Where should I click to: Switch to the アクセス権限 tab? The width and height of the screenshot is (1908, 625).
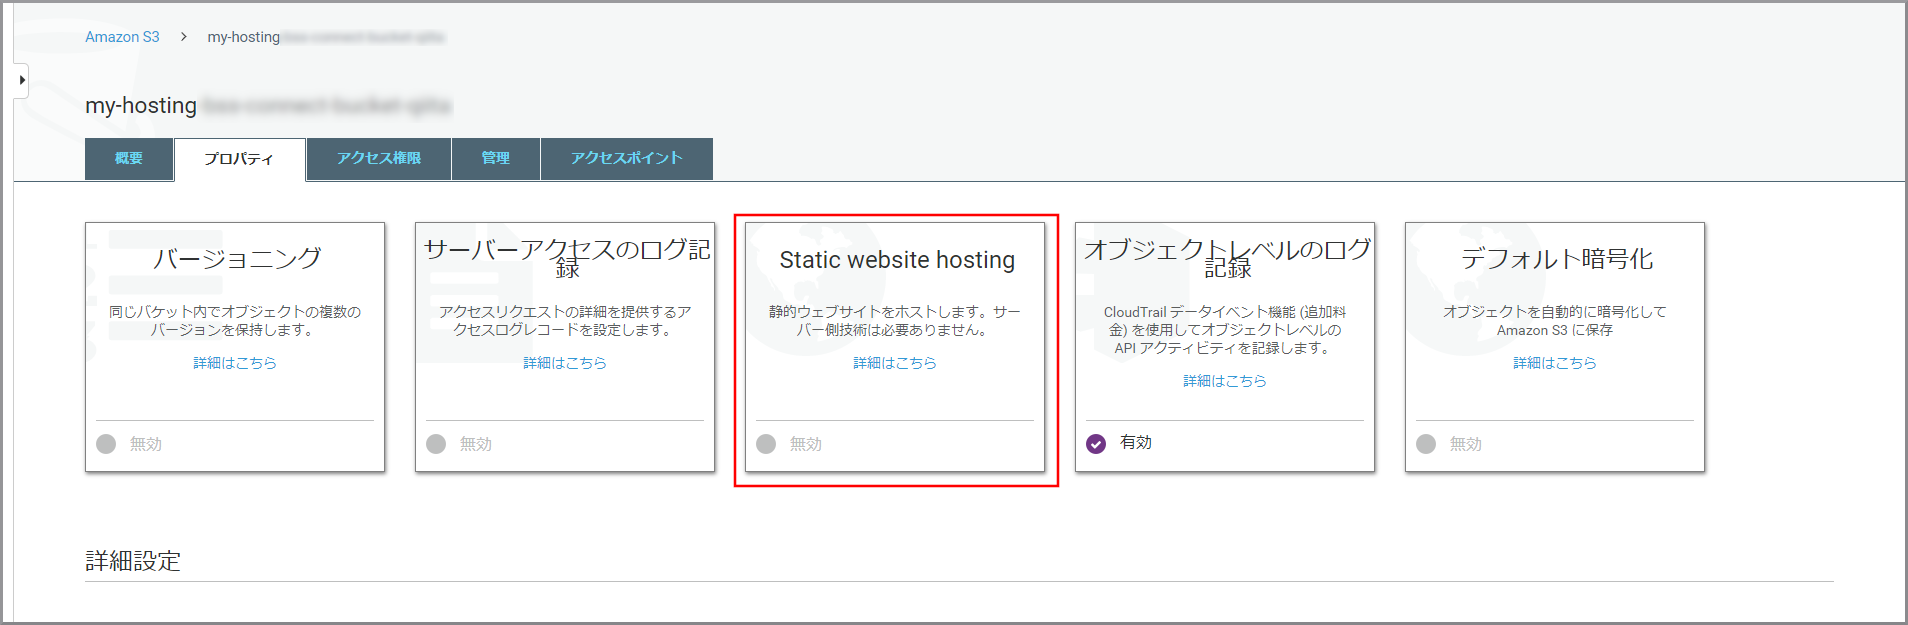click(x=379, y=159)
